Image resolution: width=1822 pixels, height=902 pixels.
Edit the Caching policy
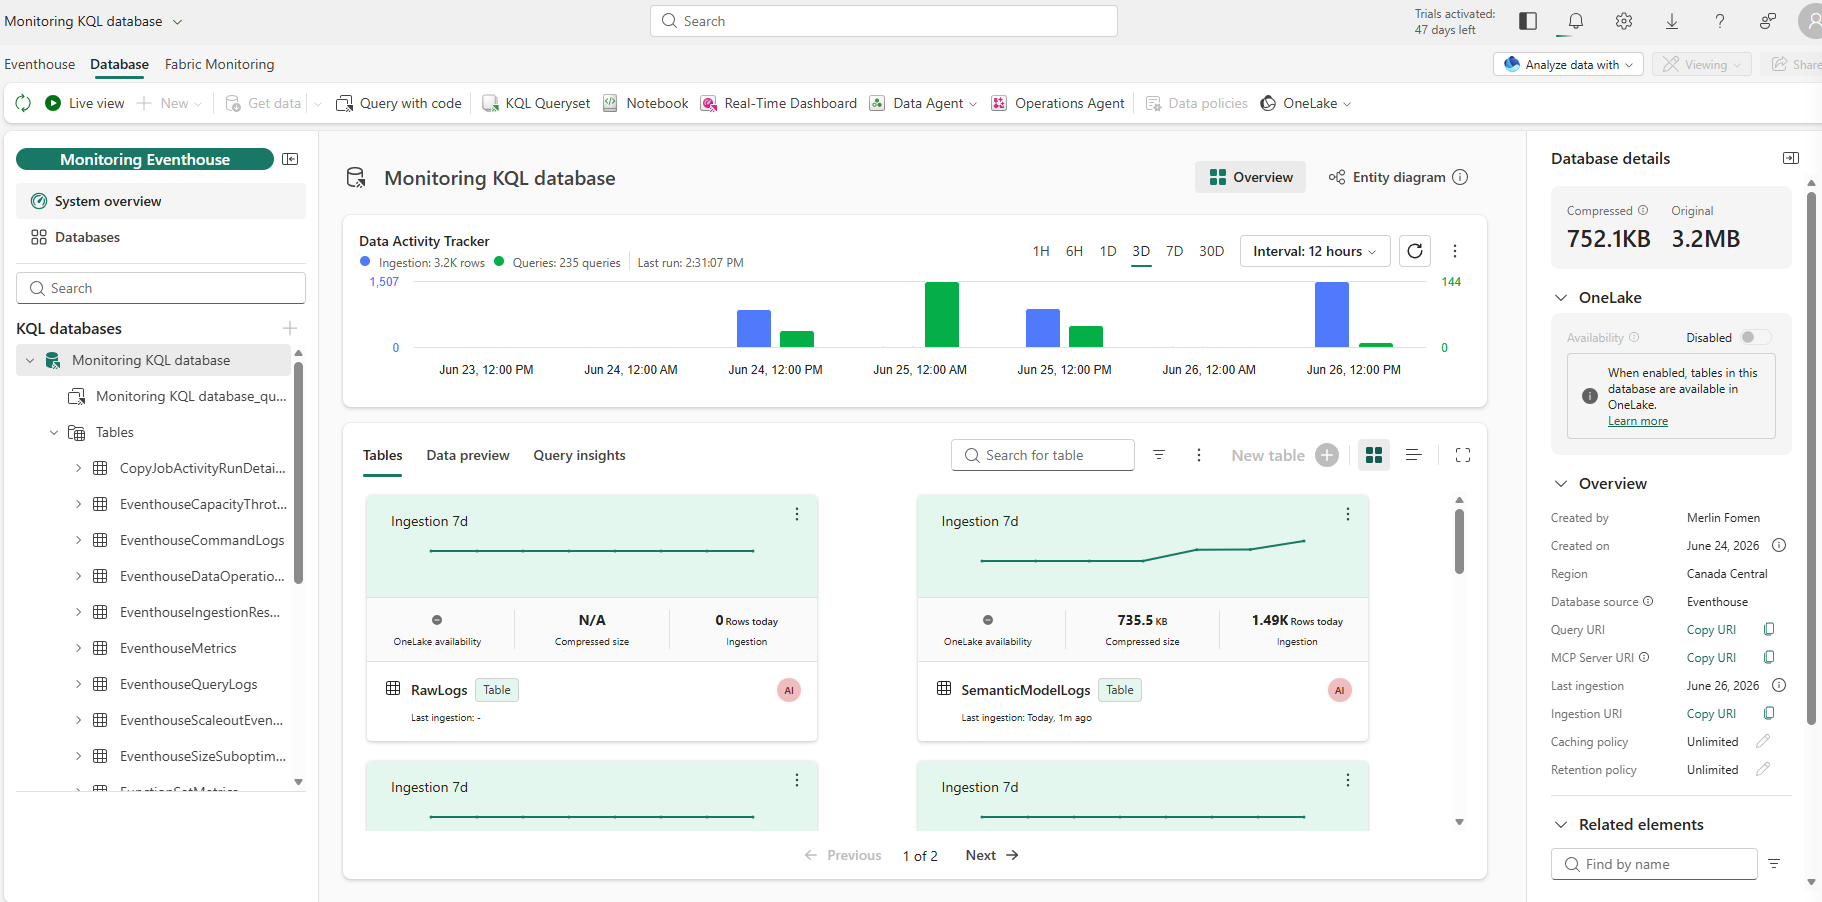[x=1763, y=741]
